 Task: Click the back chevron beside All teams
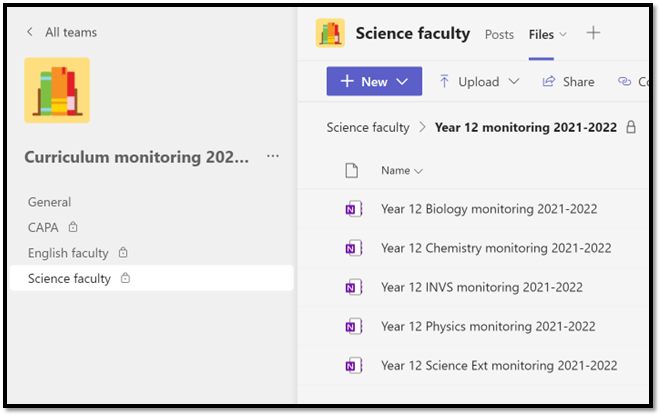[30, 32]
